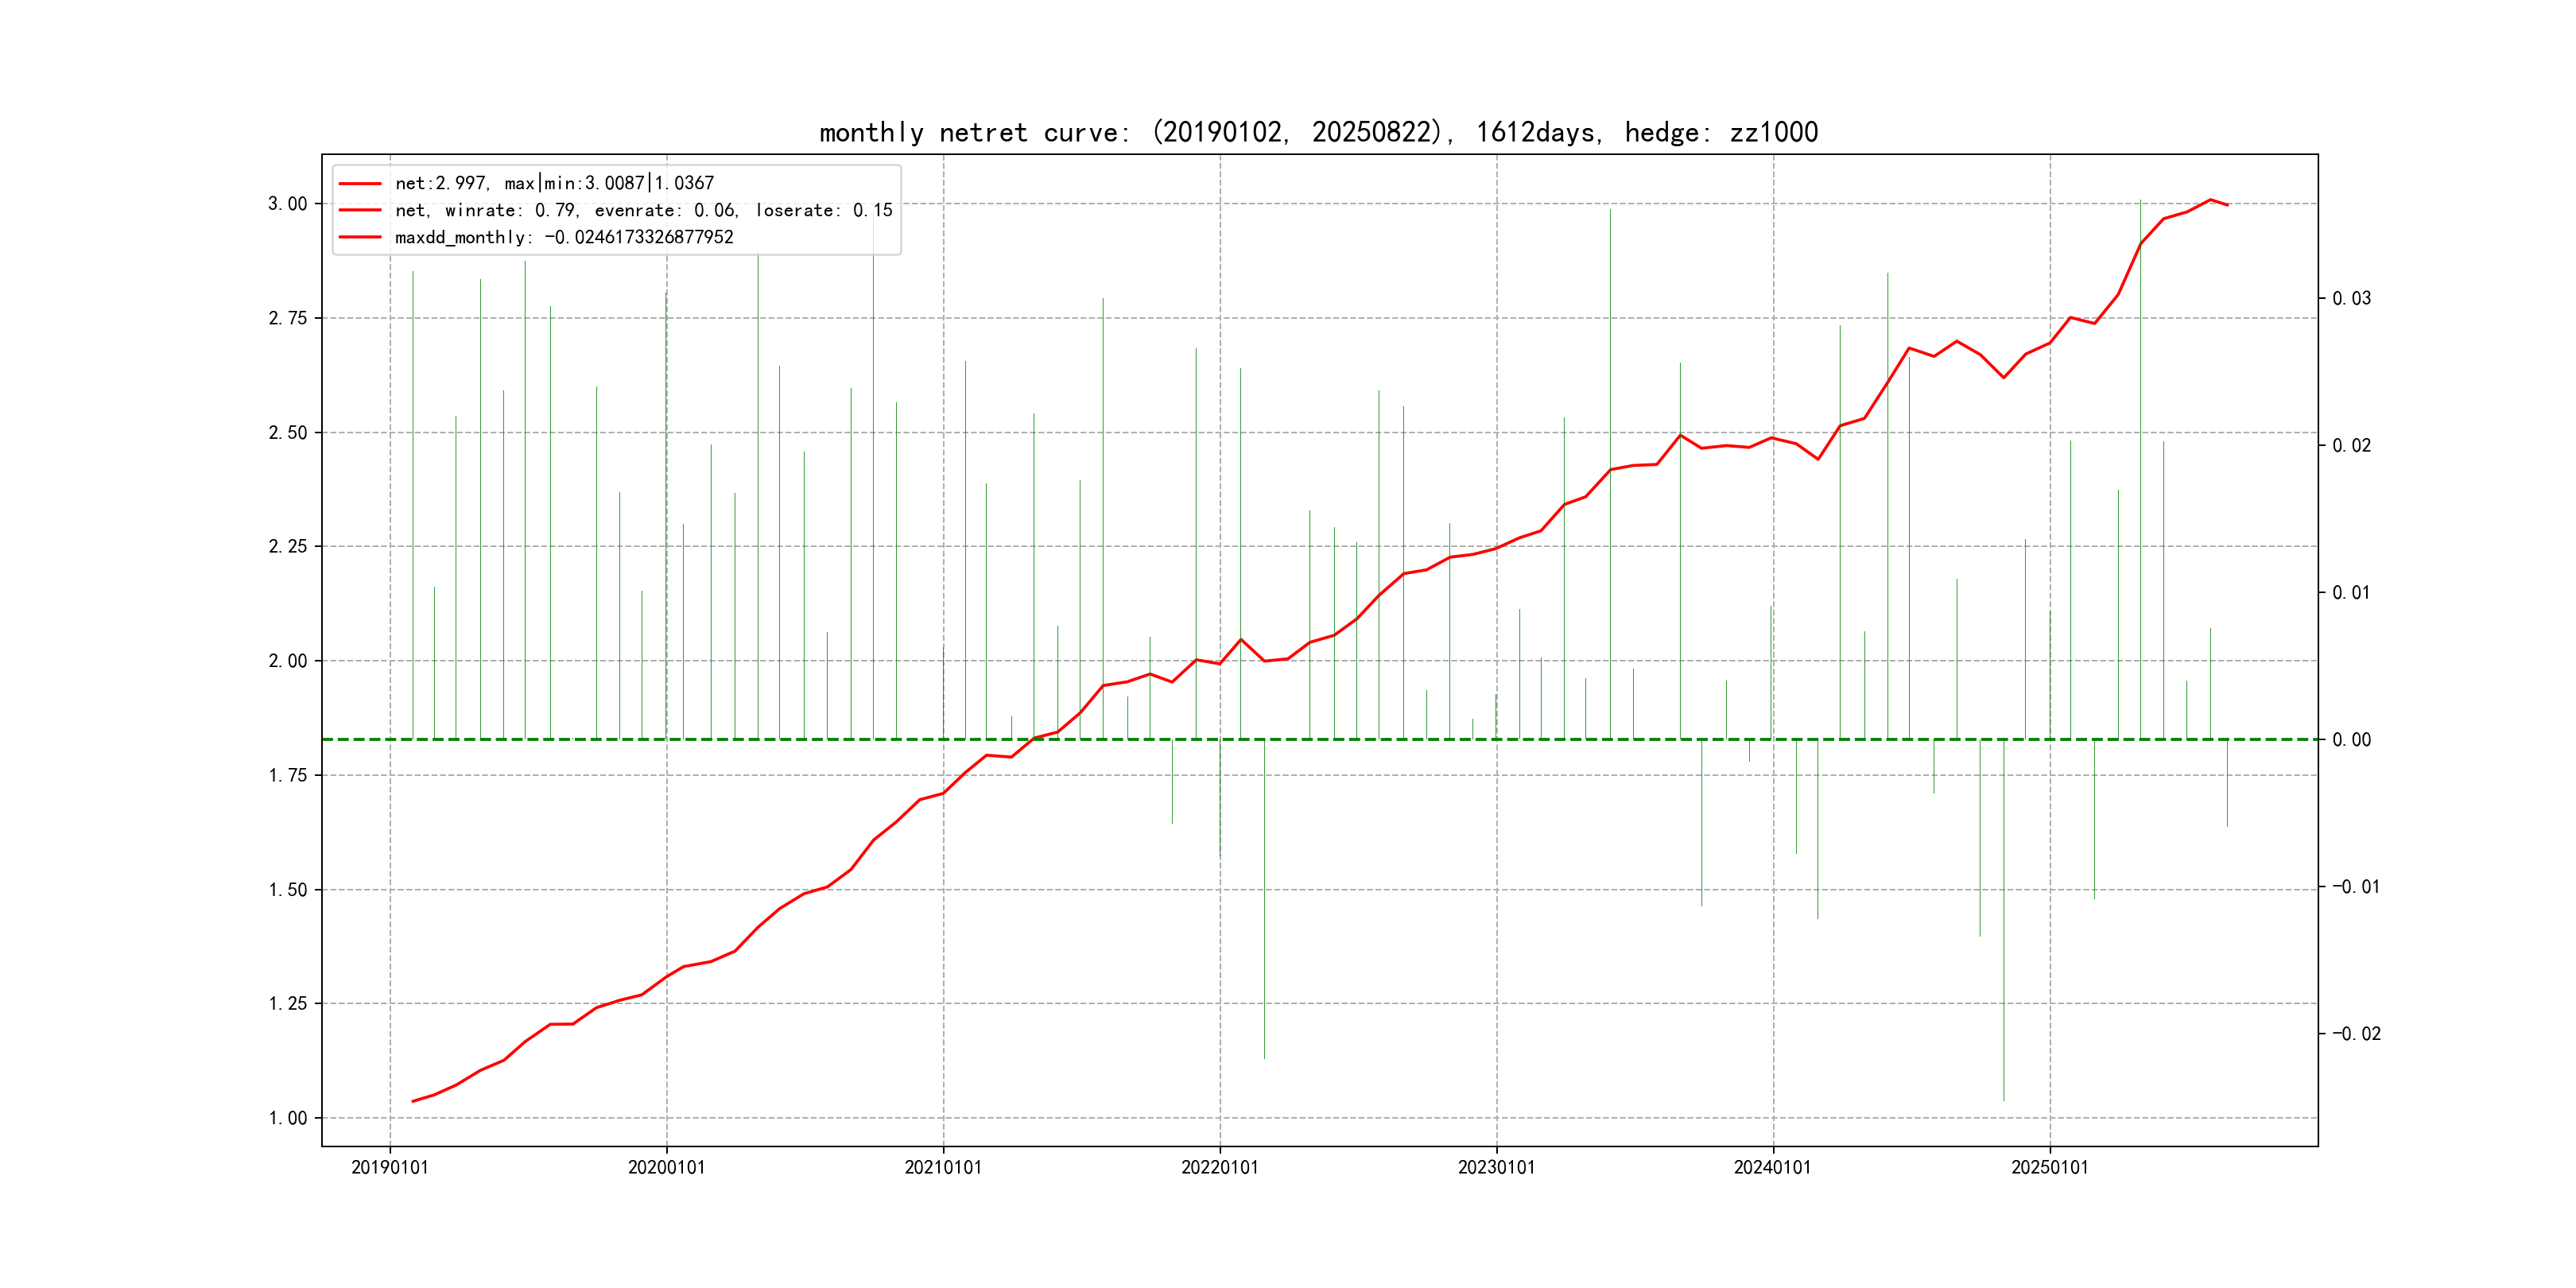This screenshot has height=1288, width=2576.
Task: Click the chart title text
Action: (1318, 132)
